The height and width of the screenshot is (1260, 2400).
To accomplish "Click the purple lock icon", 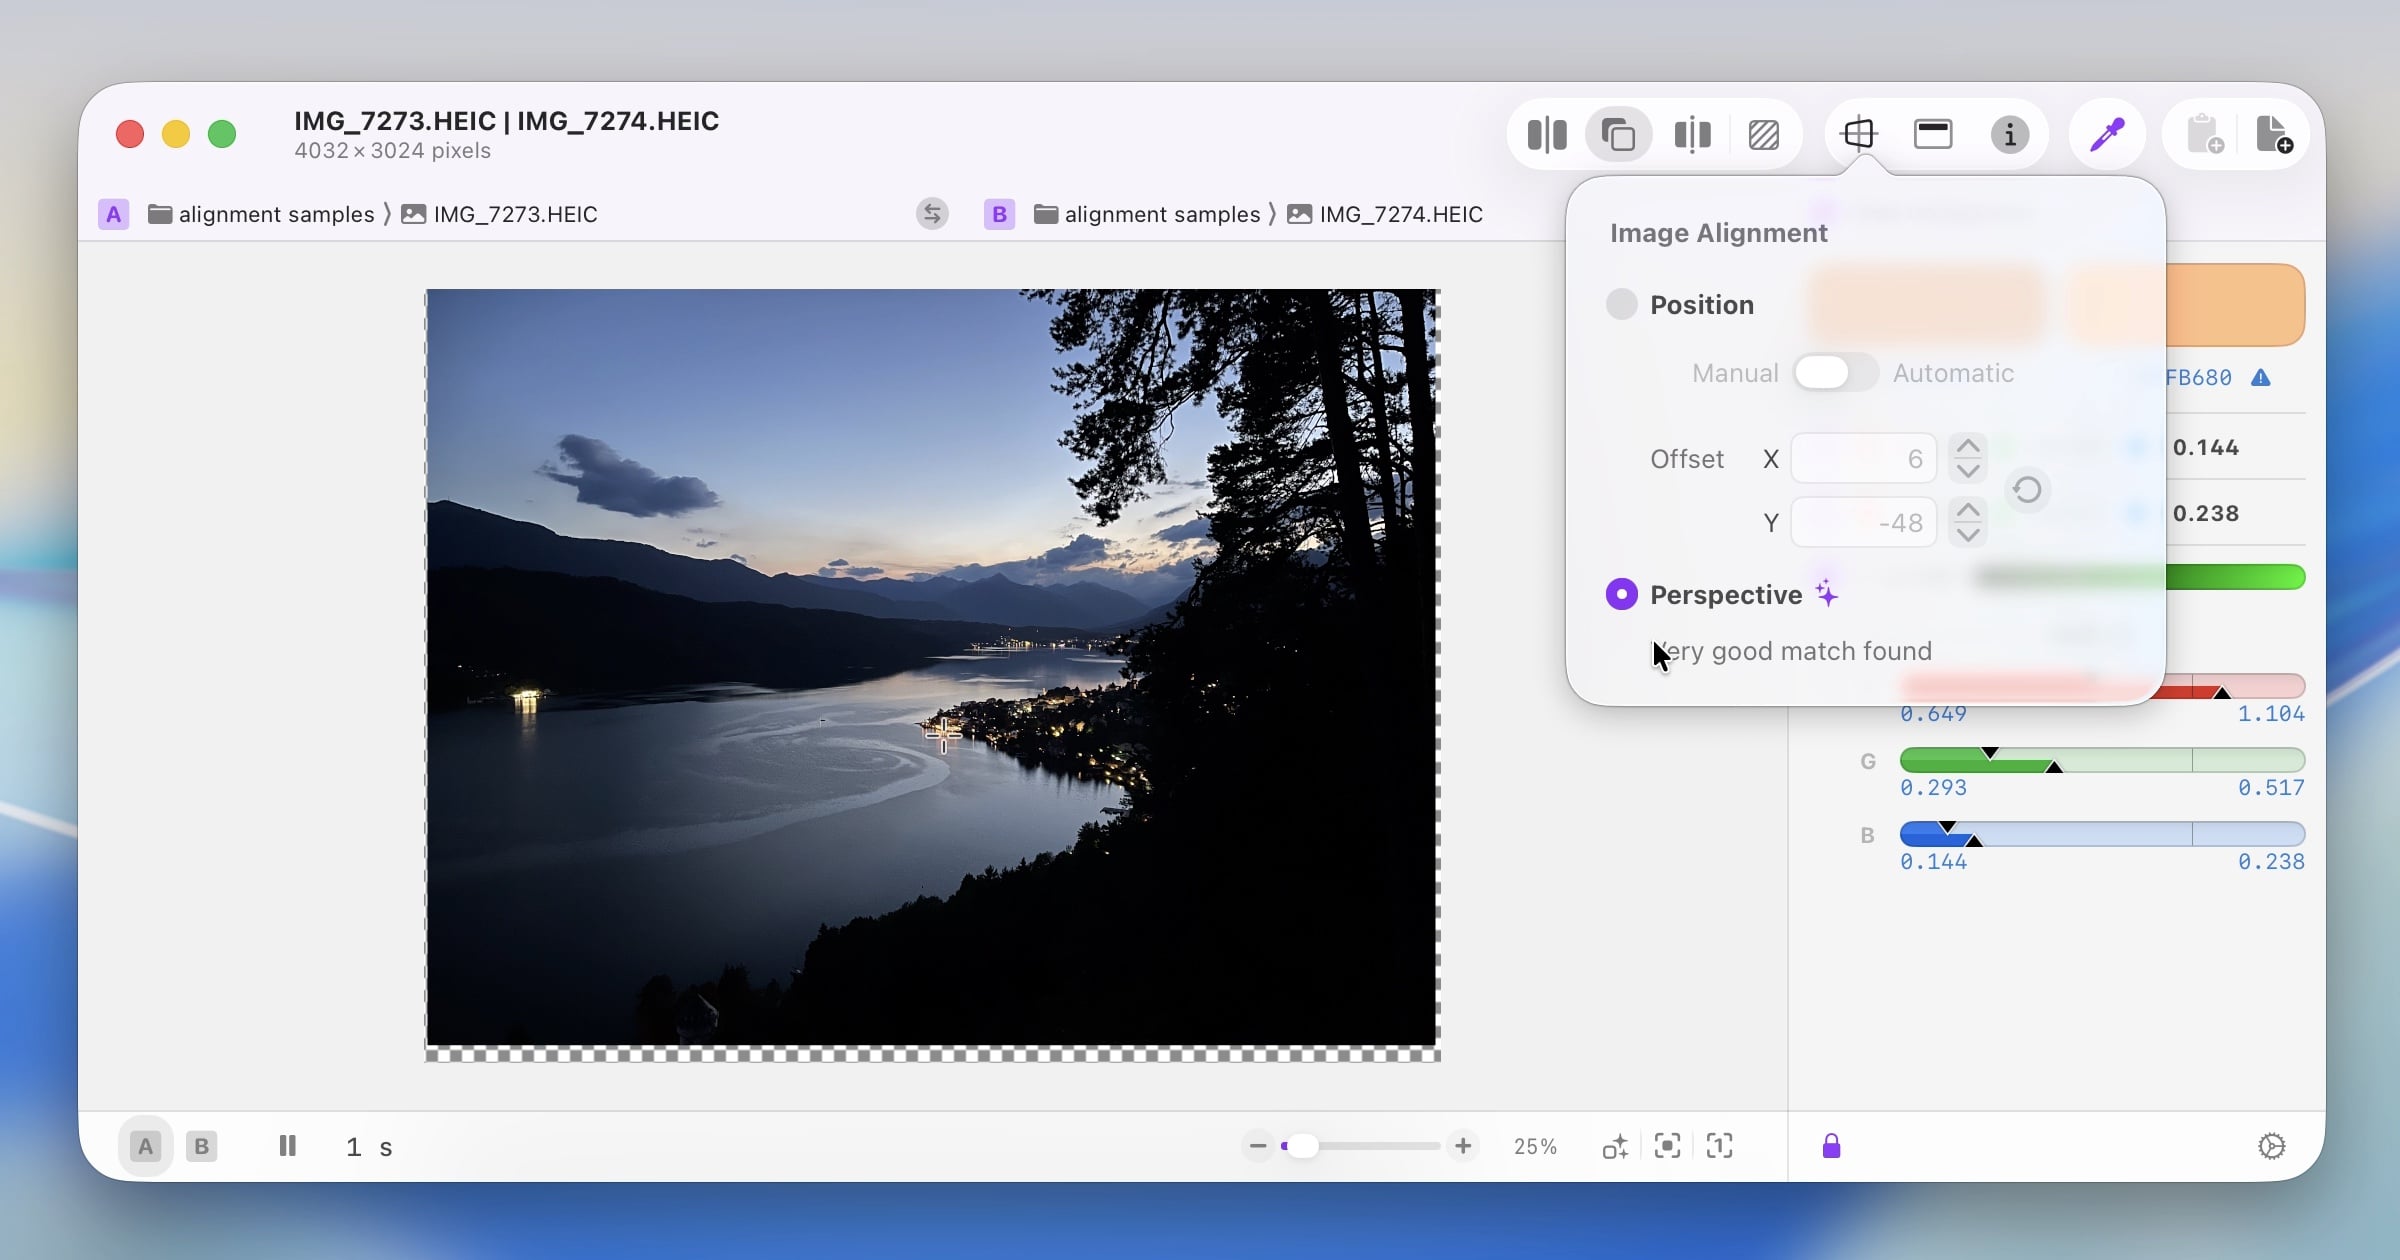I will pyautogui.click(x=1831, y=1146).
